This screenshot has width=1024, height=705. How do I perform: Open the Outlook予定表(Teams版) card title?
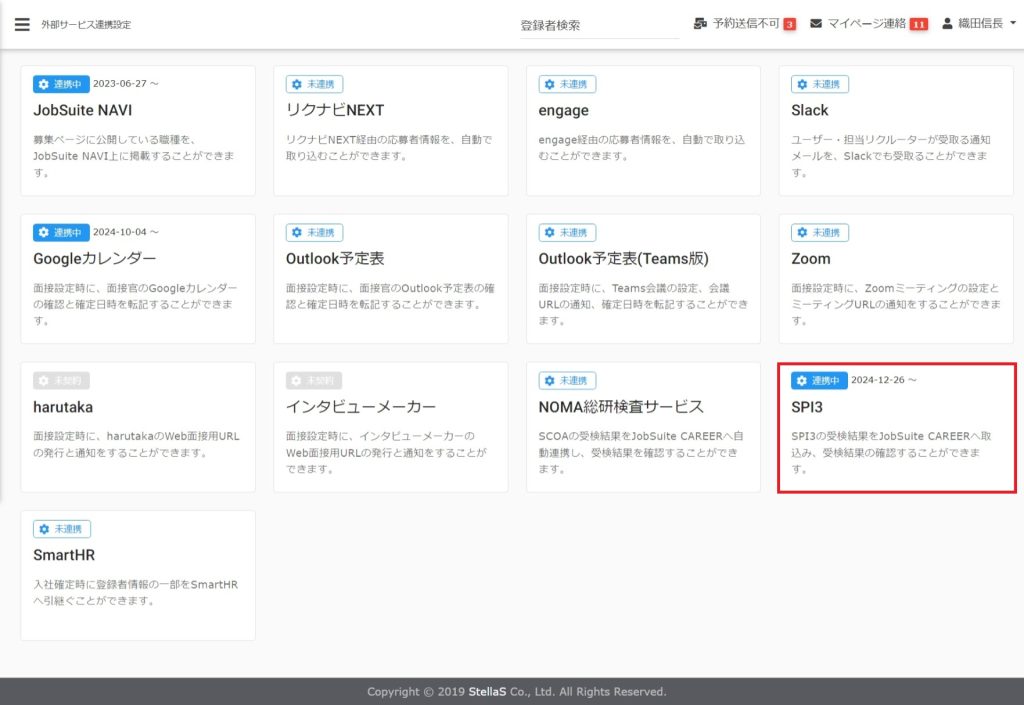[x=623, y=258]
